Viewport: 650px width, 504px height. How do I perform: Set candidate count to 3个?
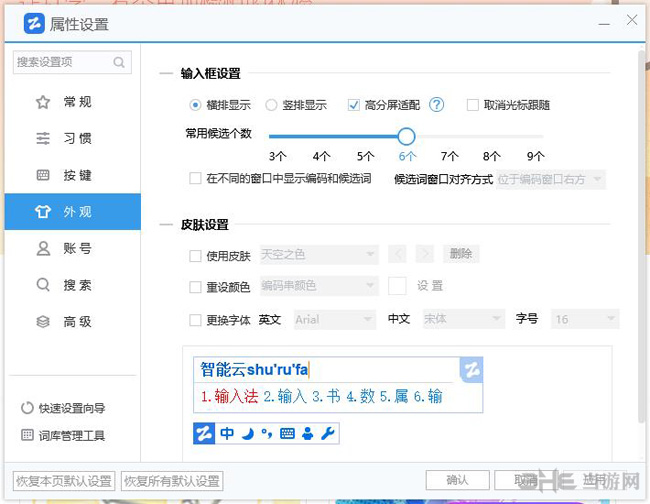click(277, 156)
